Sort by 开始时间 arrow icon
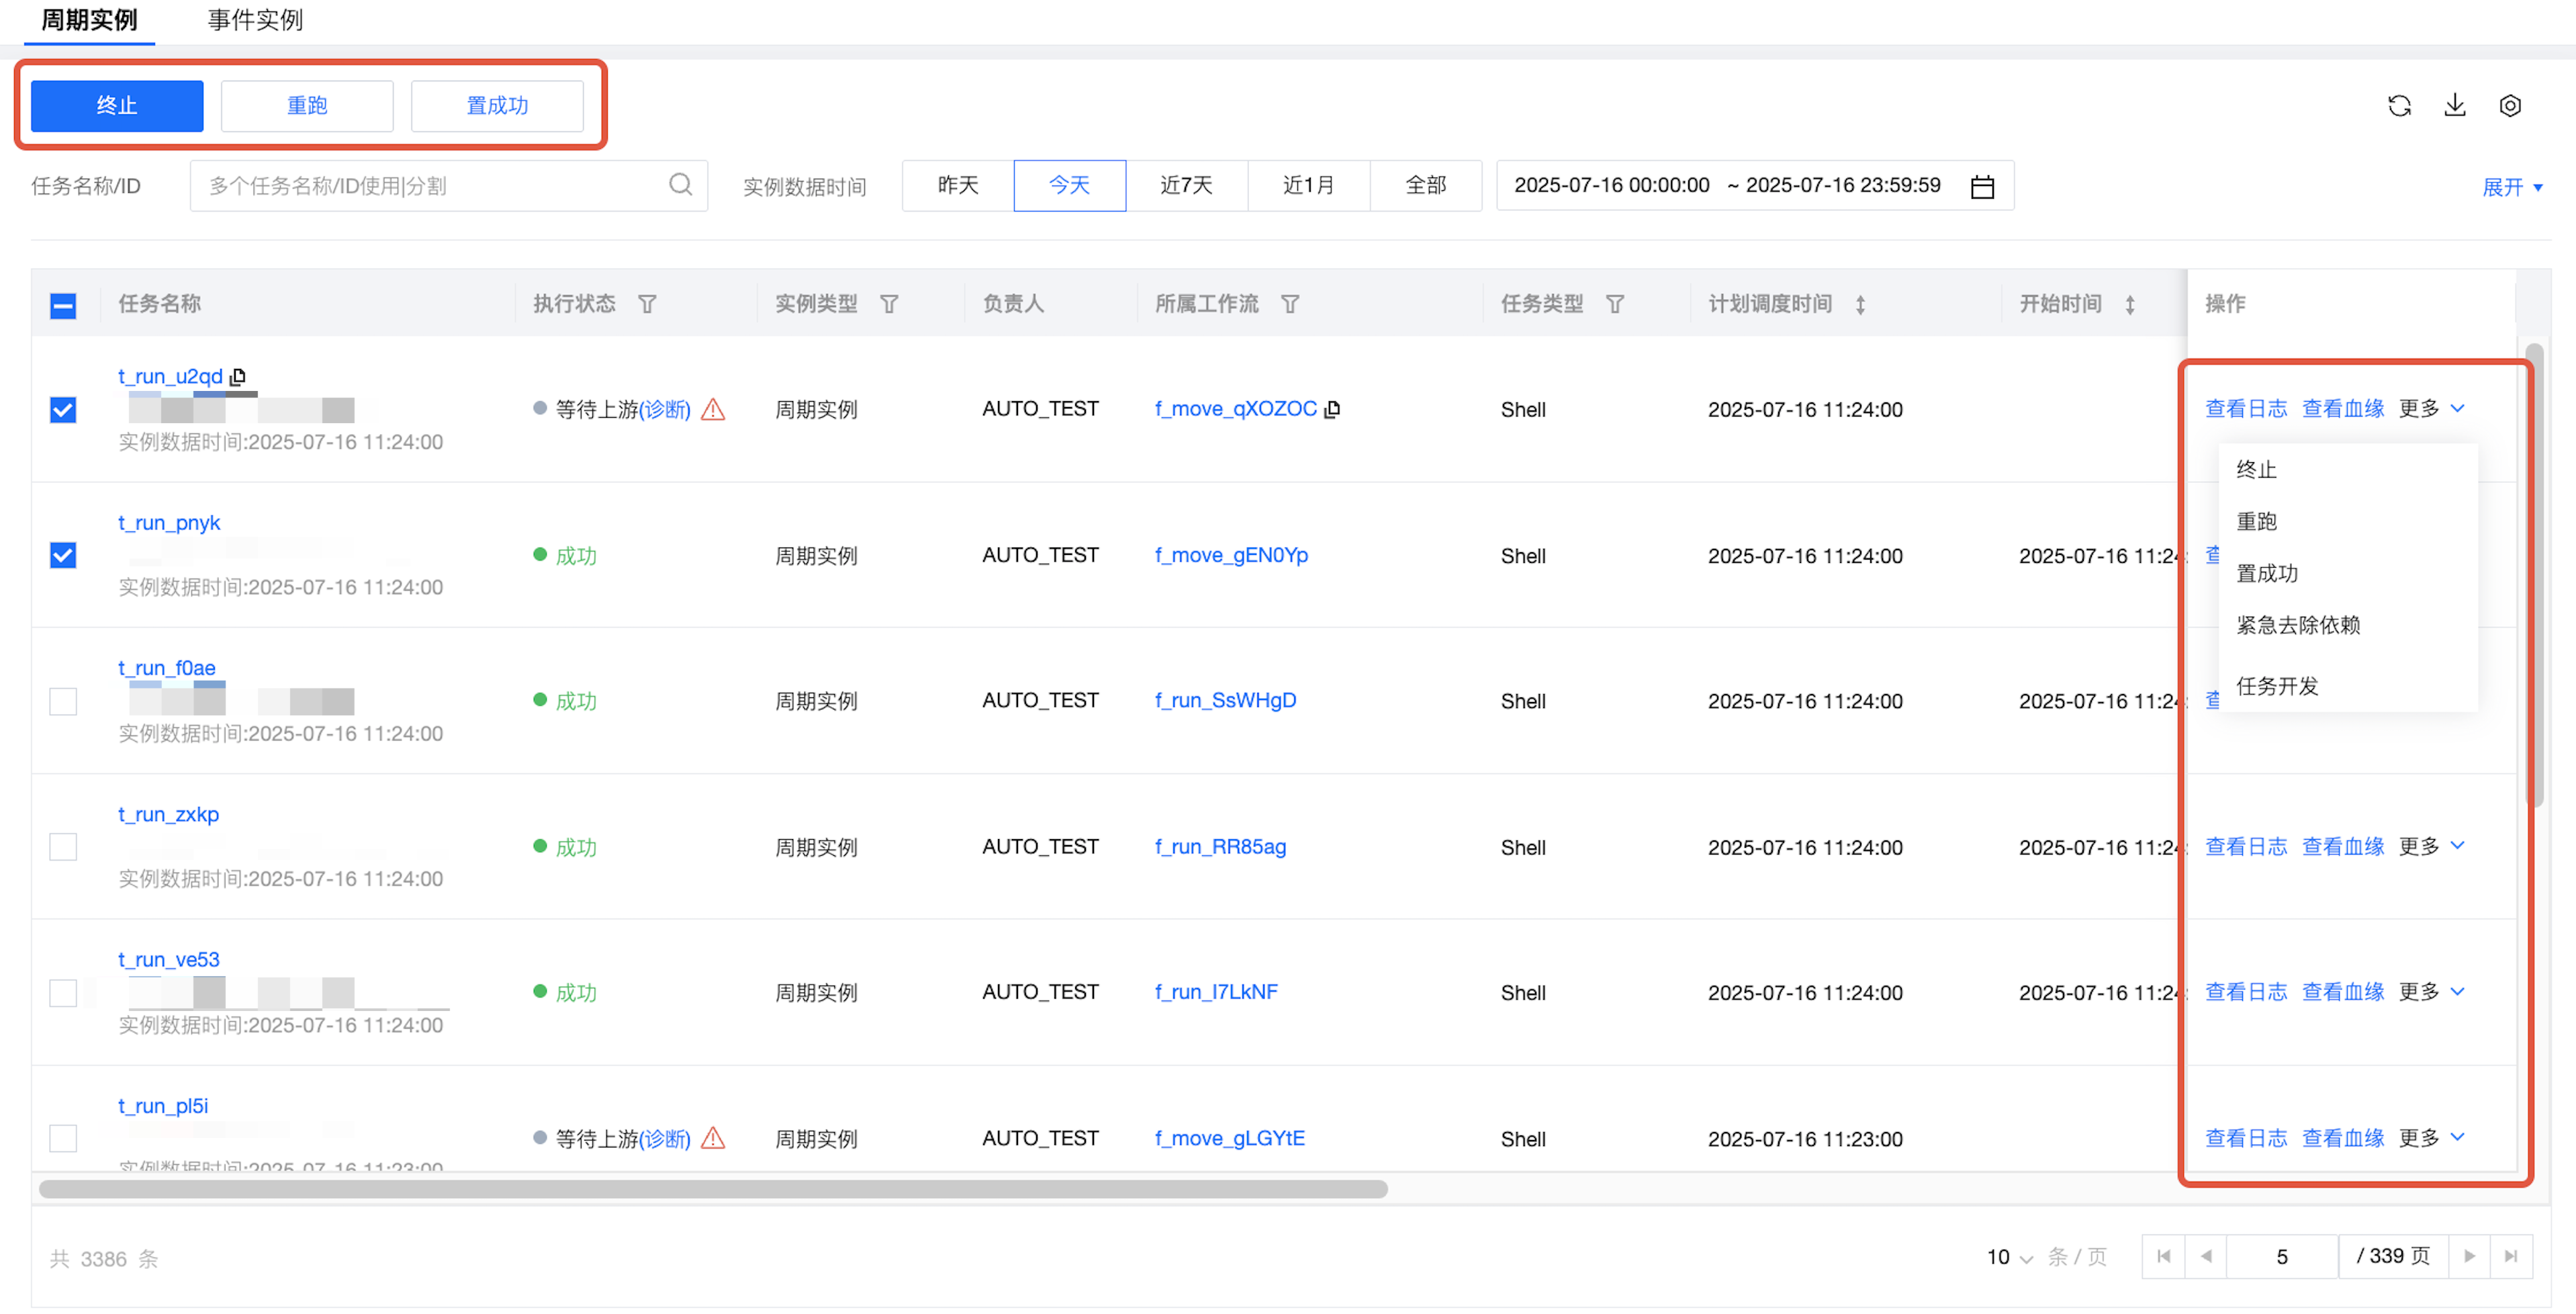The image size is (2576, 1314). [2130, 304]
